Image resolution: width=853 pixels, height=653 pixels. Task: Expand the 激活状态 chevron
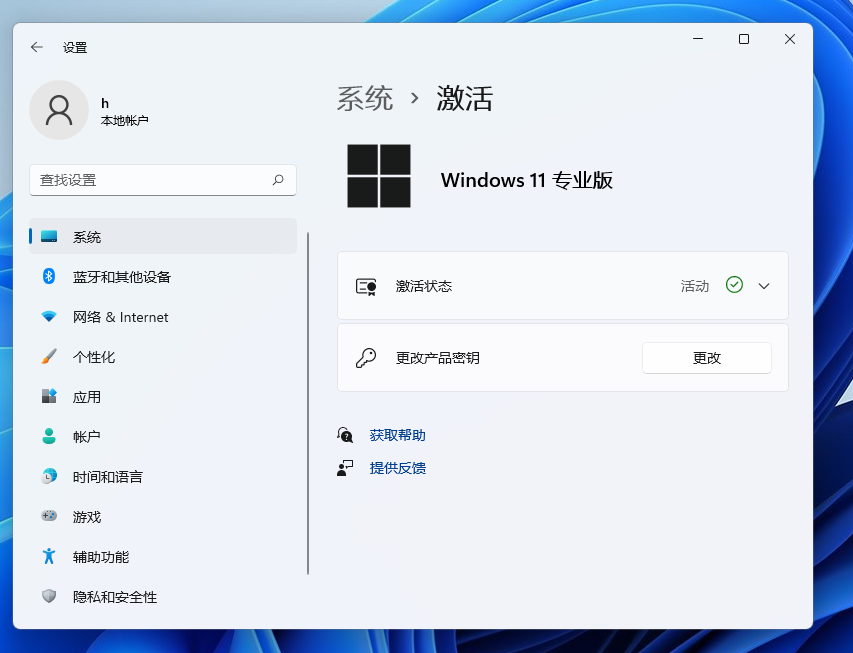tap(764, 286)
